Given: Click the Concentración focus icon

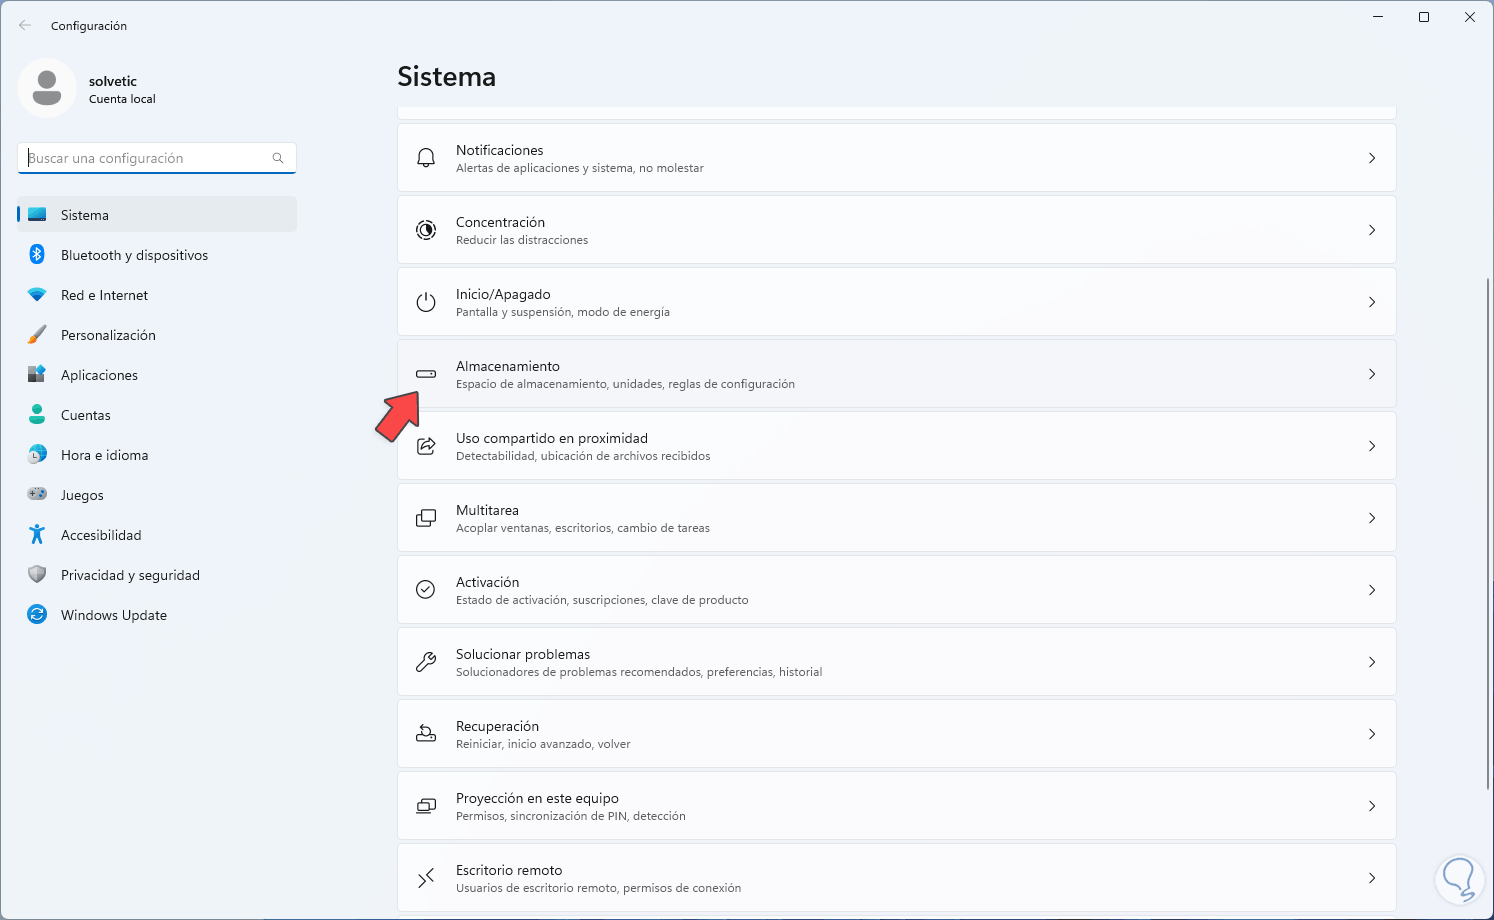Looking at the screenshot, I should 426,230.
